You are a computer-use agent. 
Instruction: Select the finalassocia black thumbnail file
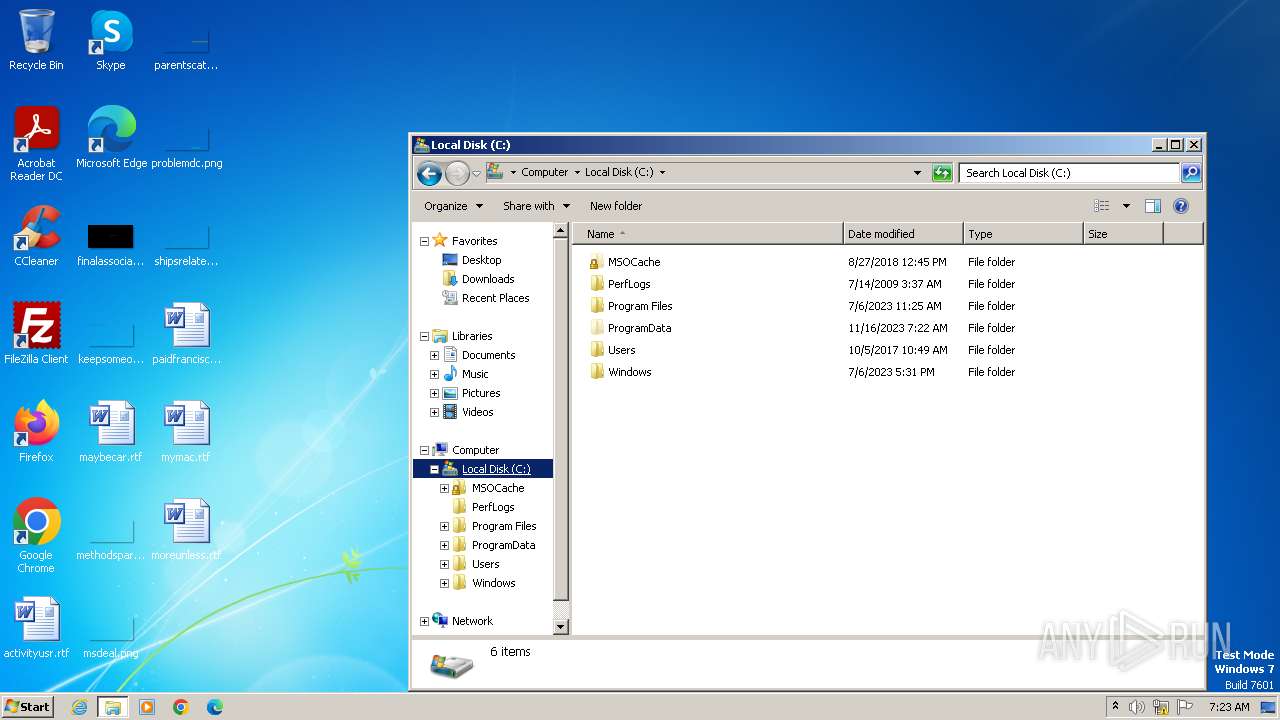point(111,245)
